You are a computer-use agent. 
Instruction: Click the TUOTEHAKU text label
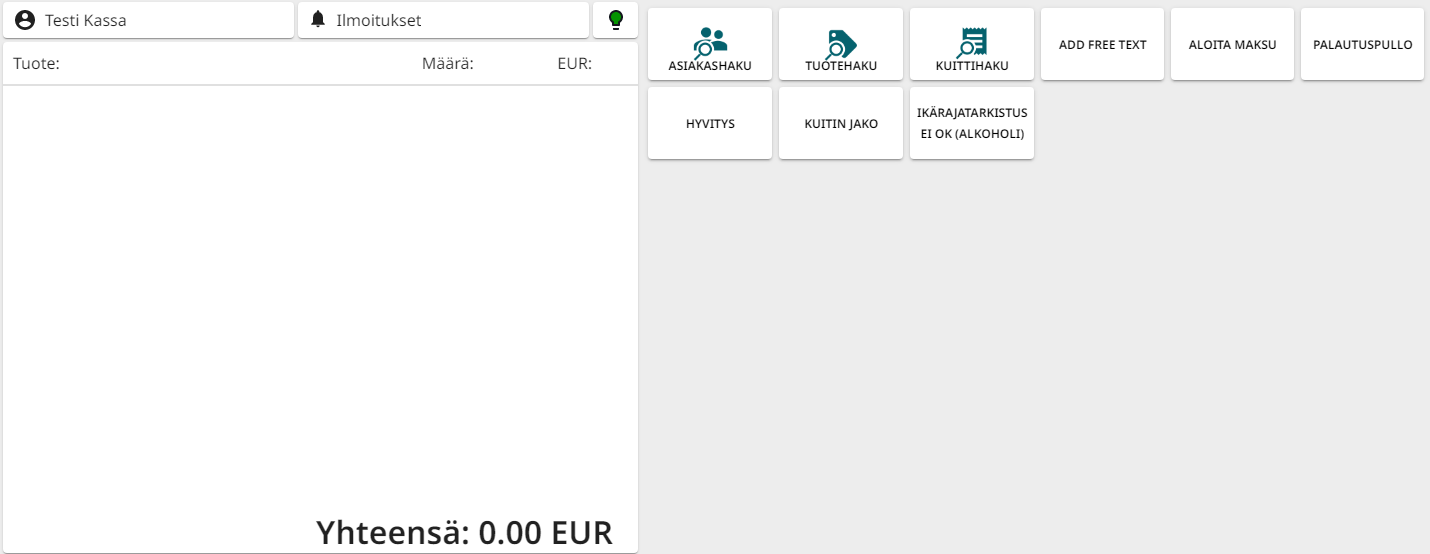(841, 67)
